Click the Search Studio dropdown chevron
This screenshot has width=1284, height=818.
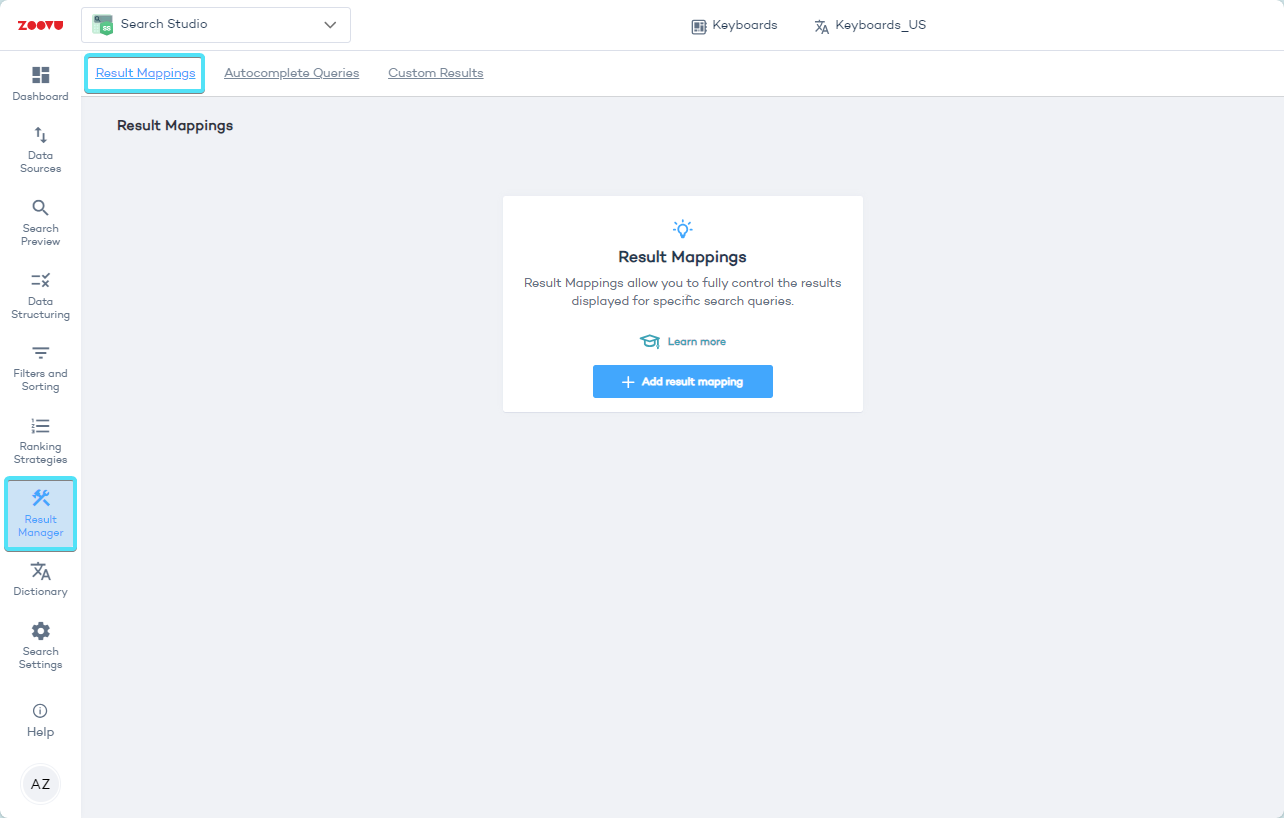tap(330, 25)
